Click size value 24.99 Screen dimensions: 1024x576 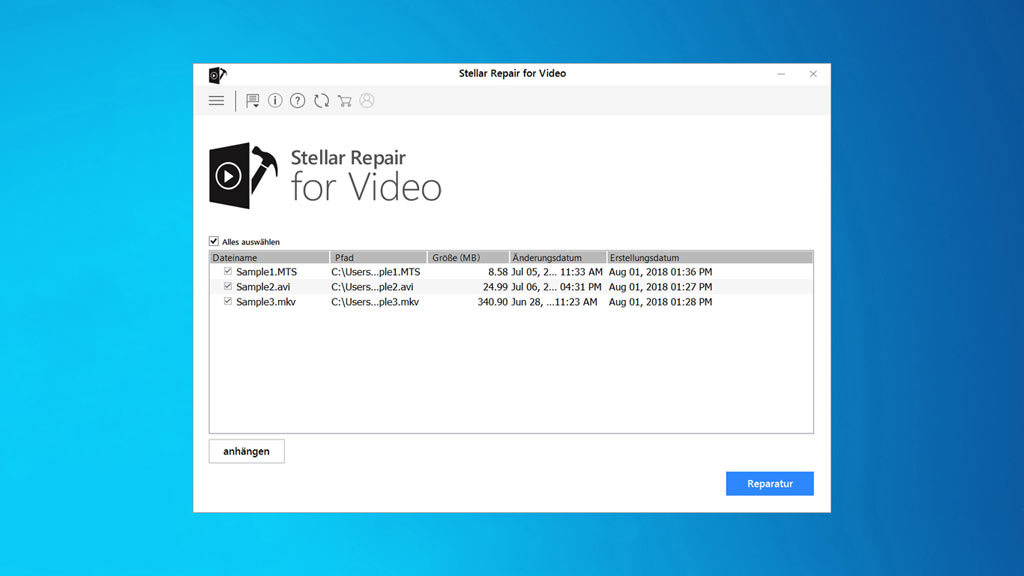click(x=495, y=287)
